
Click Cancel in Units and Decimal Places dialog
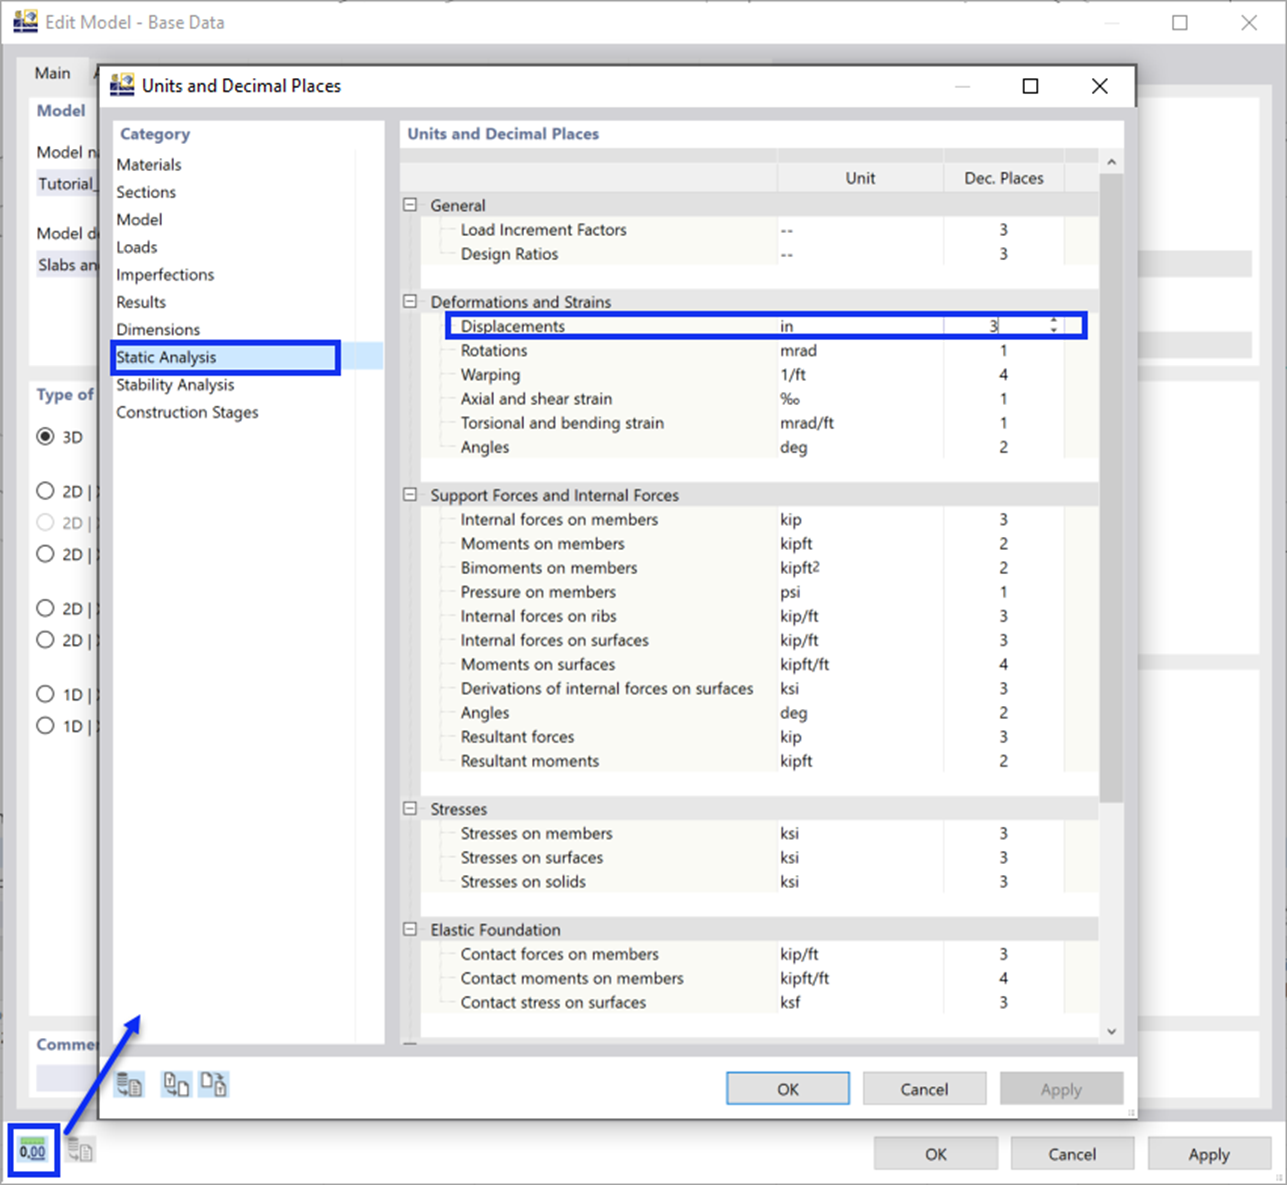924,1089
